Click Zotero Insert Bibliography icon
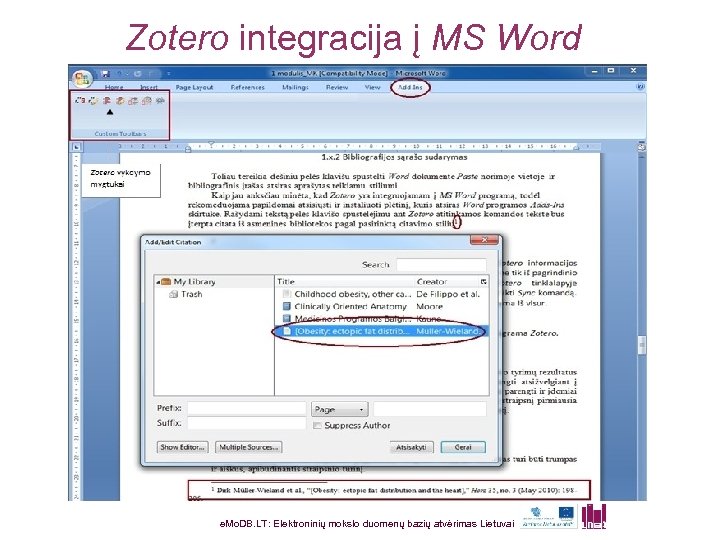The height and width of the screenshot is (540, 720). (107, 100)
